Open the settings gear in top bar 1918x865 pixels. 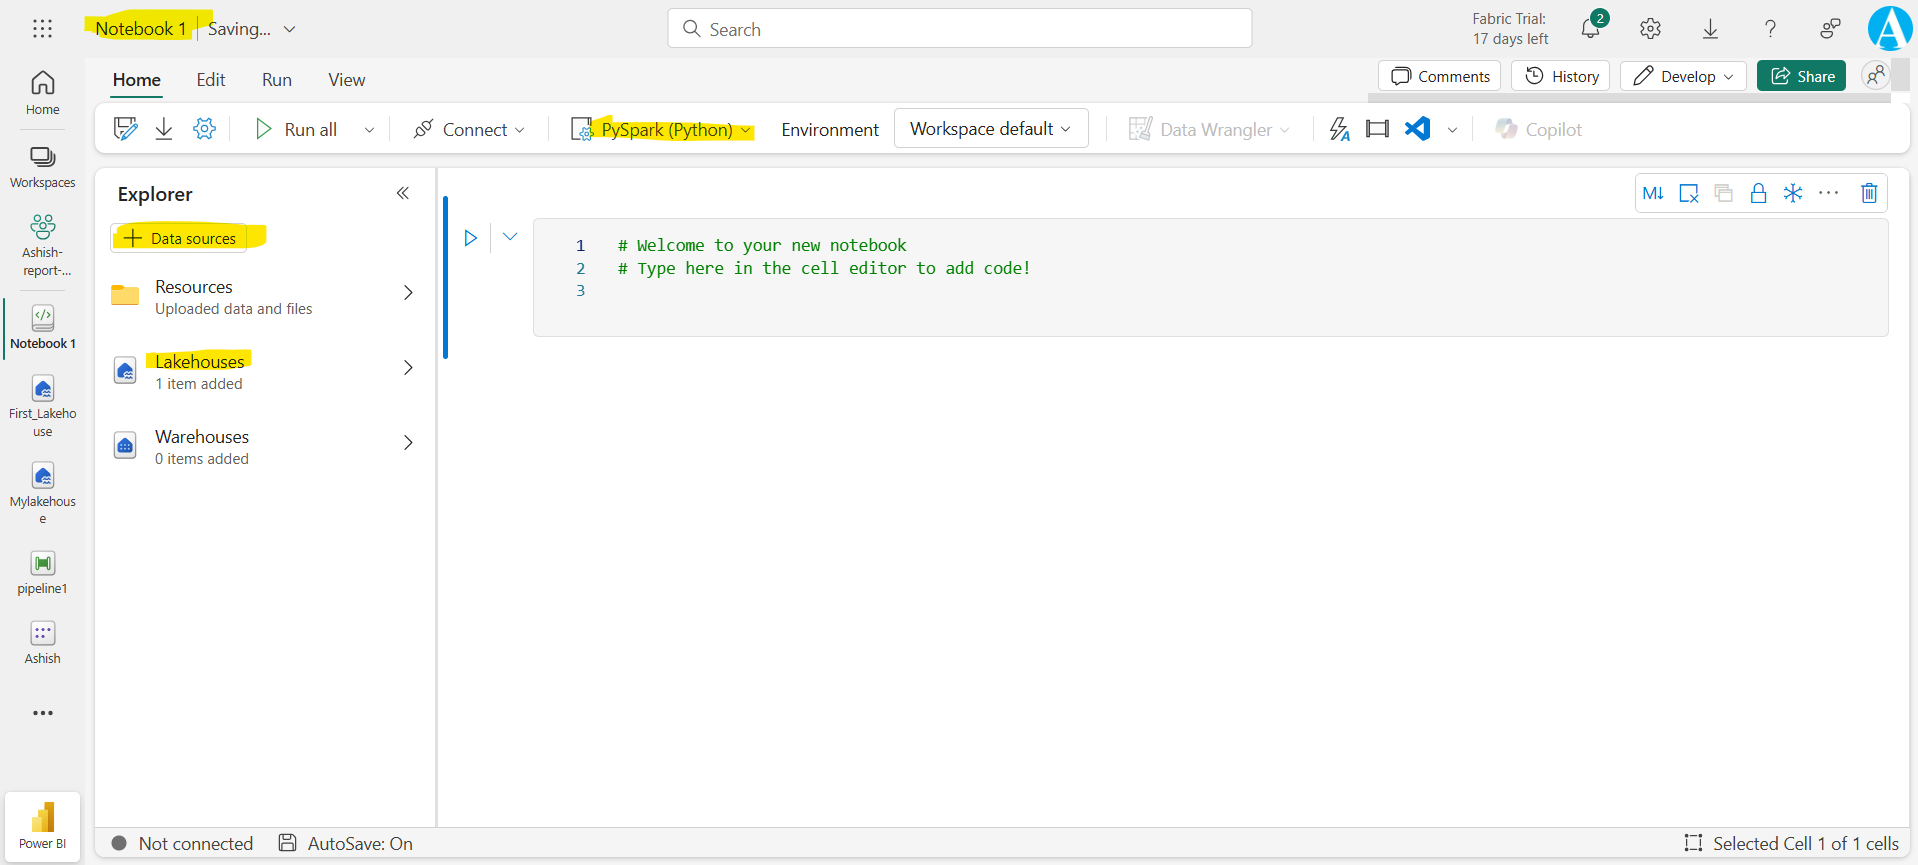(x=1650, y=29)
